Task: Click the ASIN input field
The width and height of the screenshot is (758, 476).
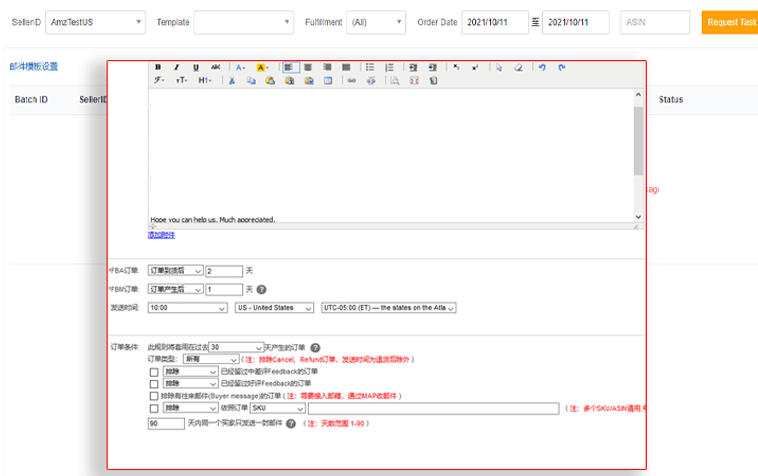Action: 654,22
